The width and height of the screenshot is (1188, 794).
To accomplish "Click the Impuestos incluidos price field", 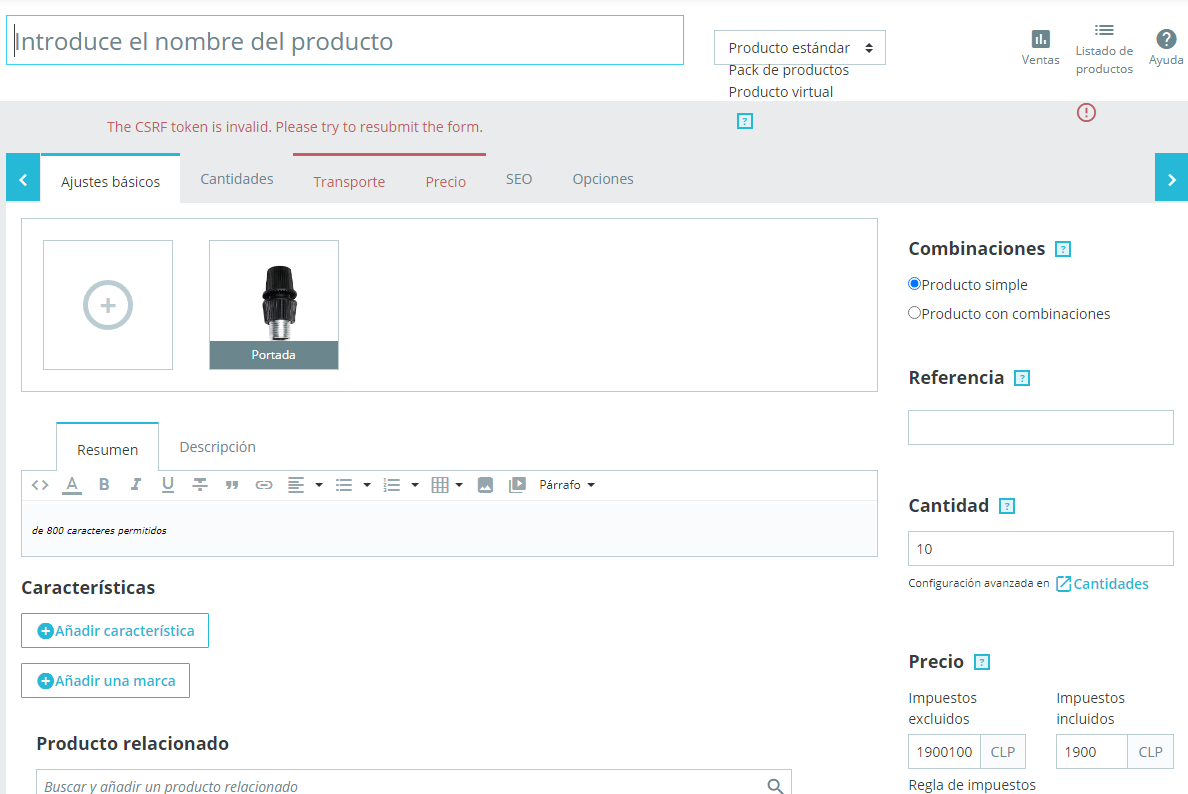I will pos(1092,752).
